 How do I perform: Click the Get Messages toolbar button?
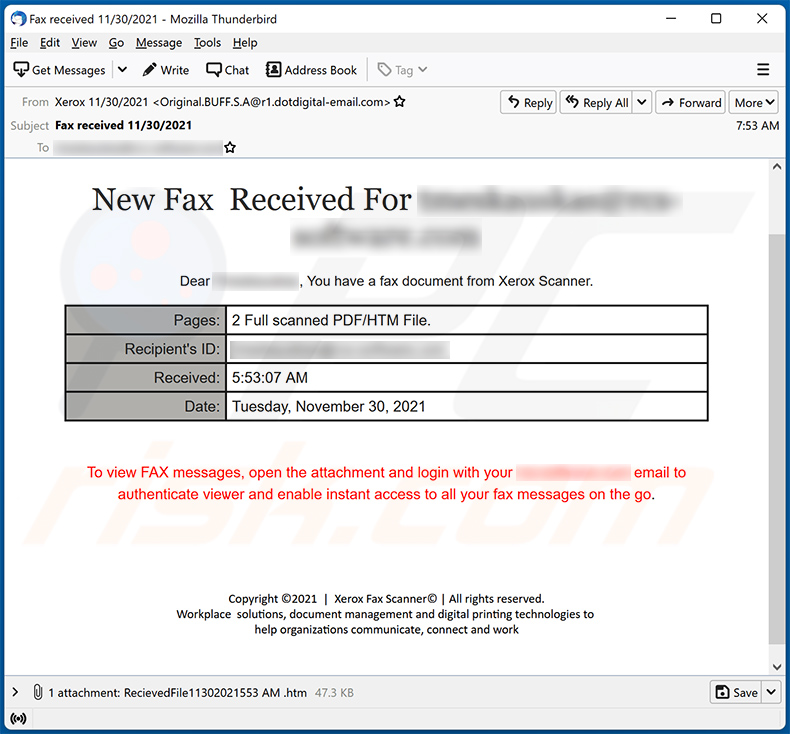60,70
